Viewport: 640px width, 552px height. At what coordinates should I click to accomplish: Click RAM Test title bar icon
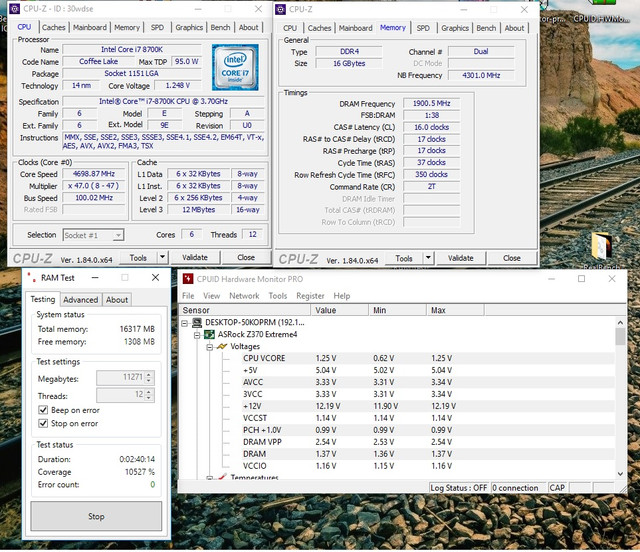pyautogui.click(x=31, y=278)
